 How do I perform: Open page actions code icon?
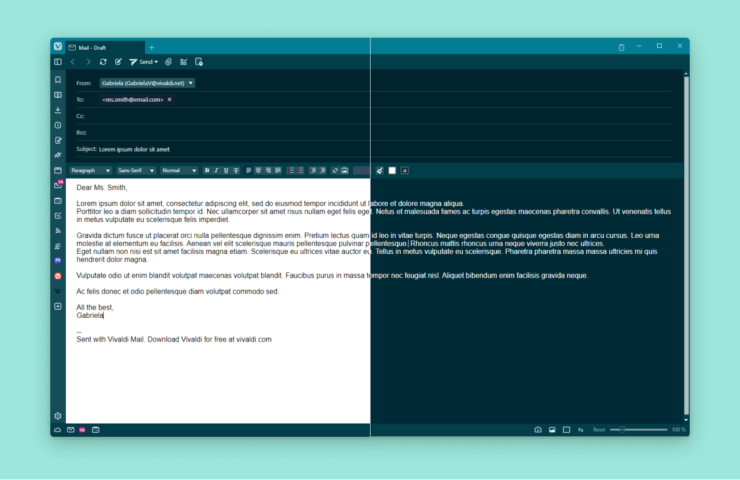(580, 430)
